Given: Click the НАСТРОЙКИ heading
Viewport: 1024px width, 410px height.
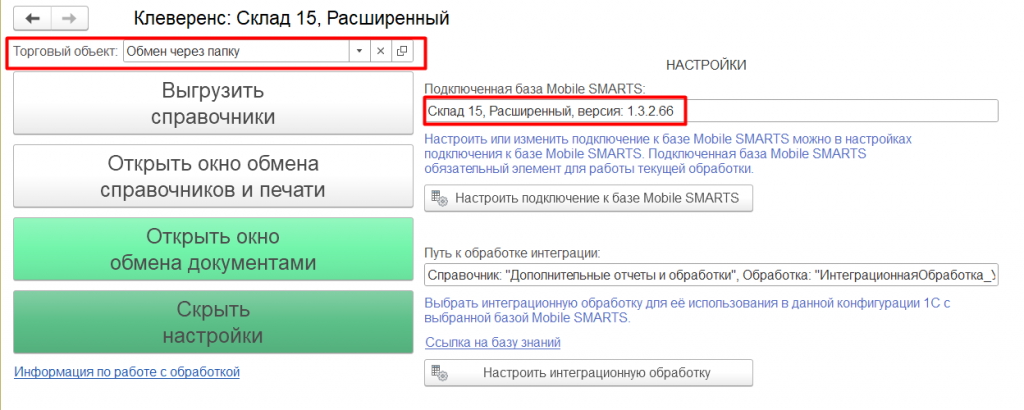Looking at the screenshot, I should click(706, 65).
